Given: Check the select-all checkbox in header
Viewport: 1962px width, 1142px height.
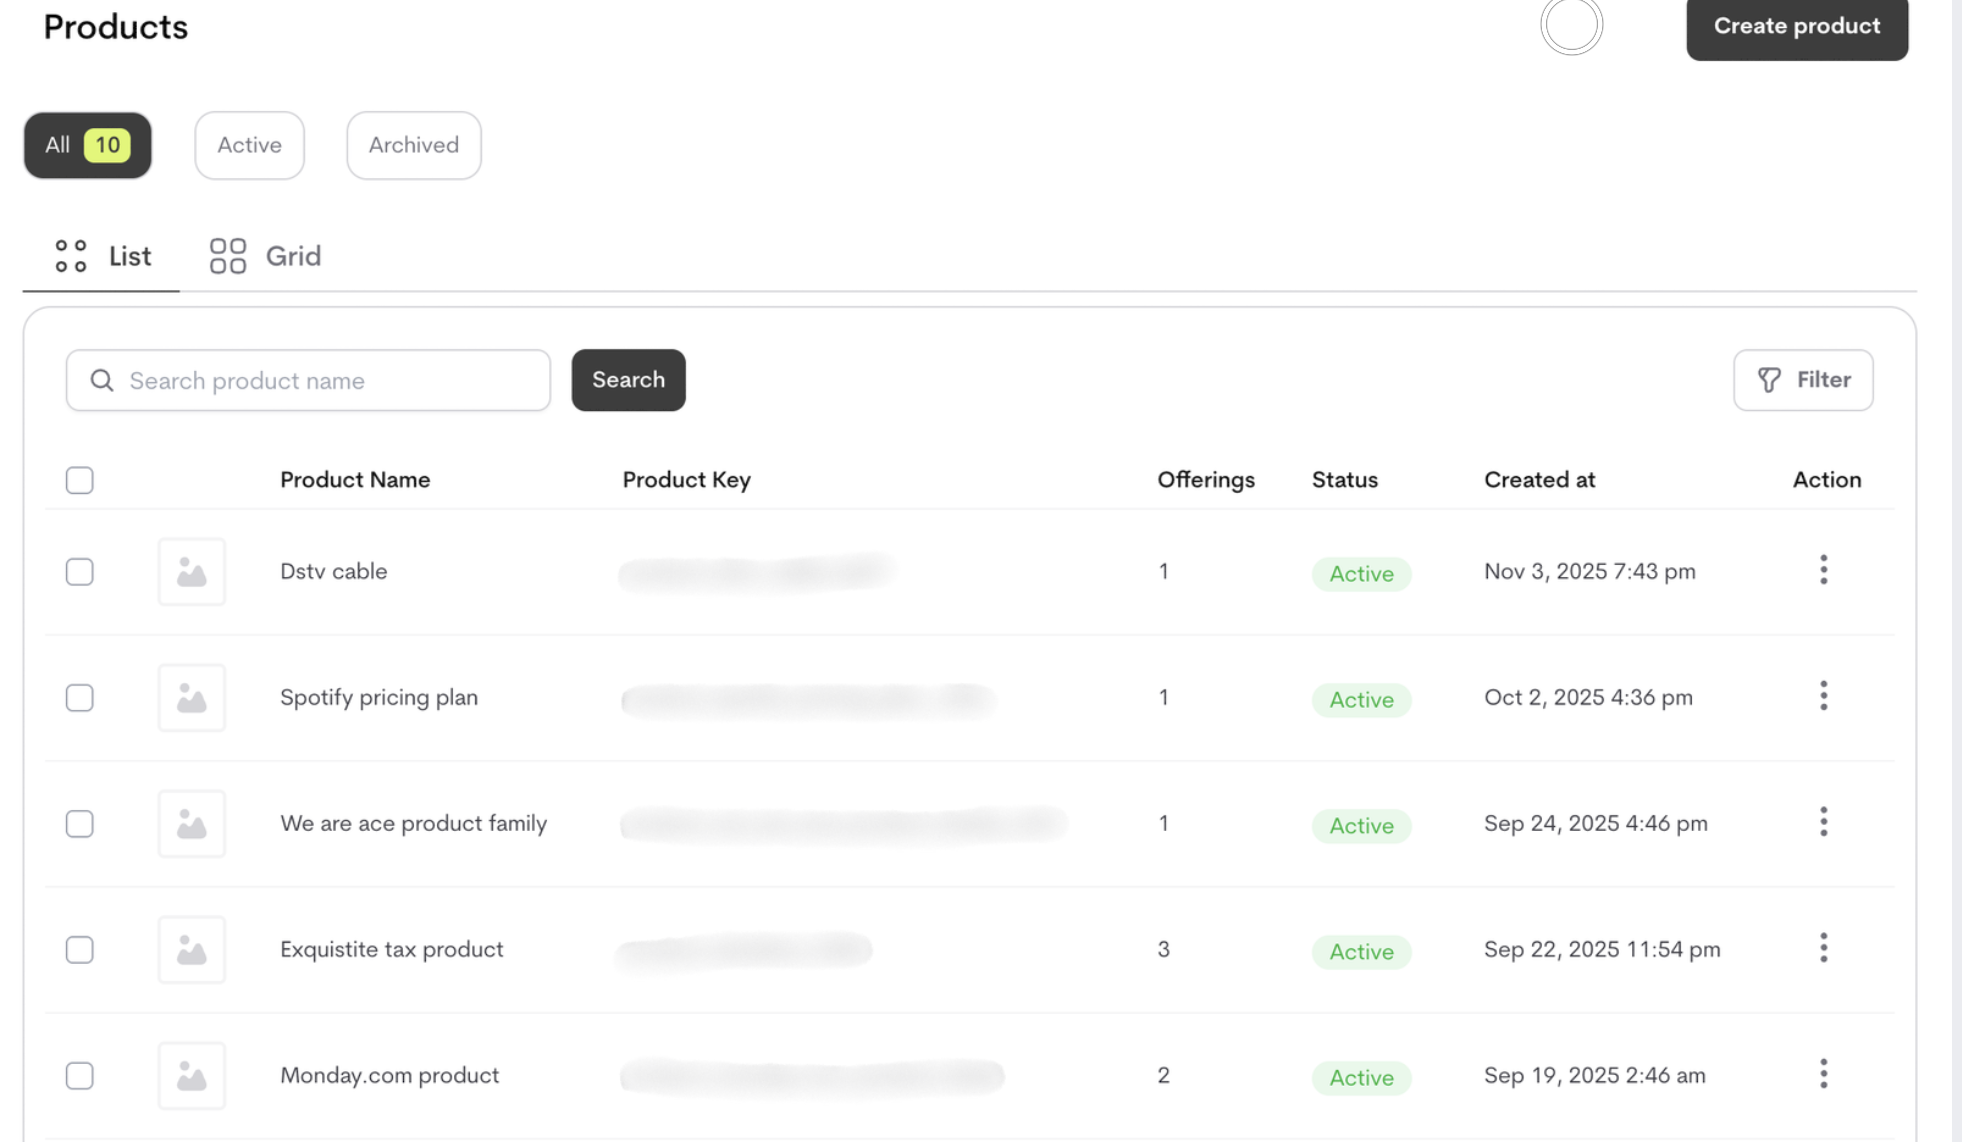Looking at the screenshot, I should (x=79, y=480).
